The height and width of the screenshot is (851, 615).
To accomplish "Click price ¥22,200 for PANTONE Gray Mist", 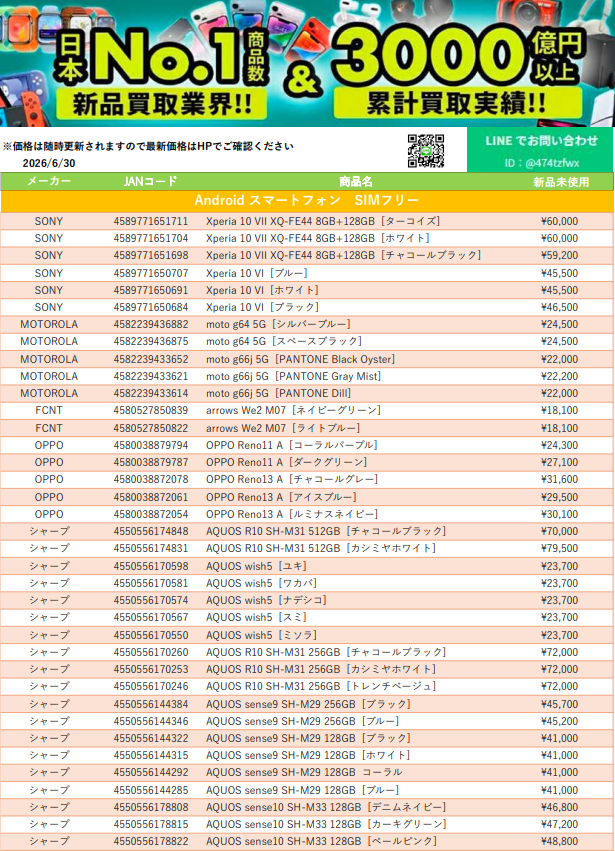I will [x=560, y=376].
